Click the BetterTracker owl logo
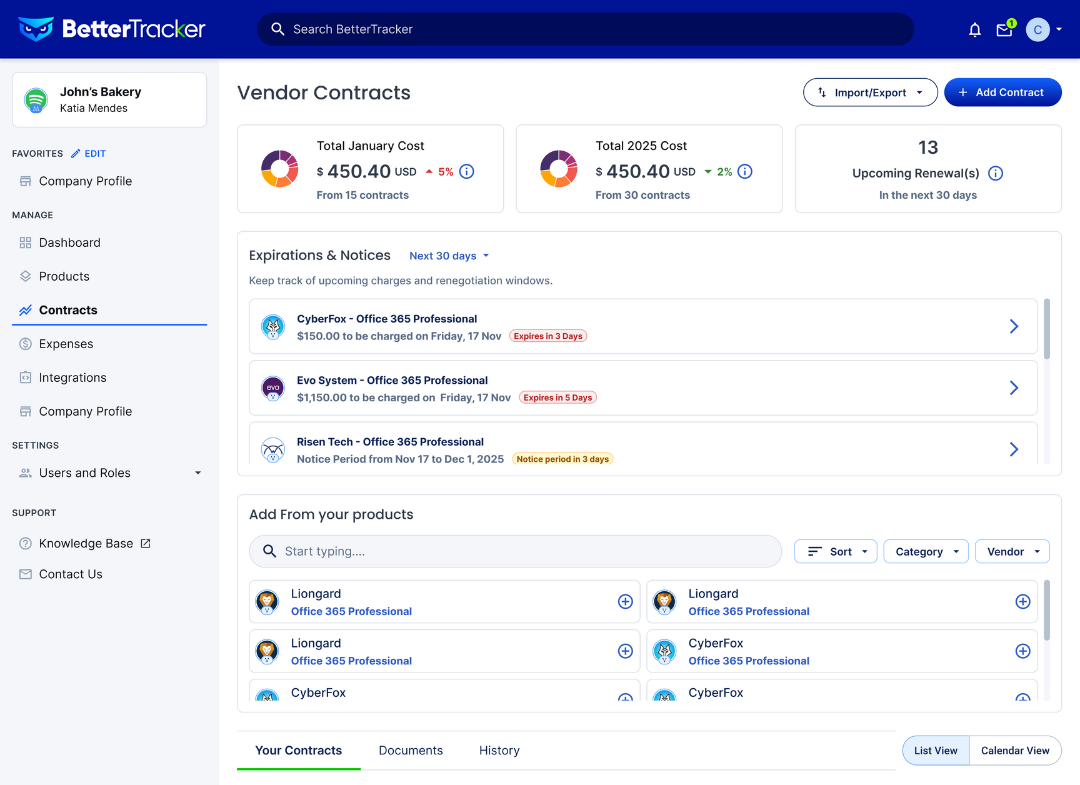 36,29
